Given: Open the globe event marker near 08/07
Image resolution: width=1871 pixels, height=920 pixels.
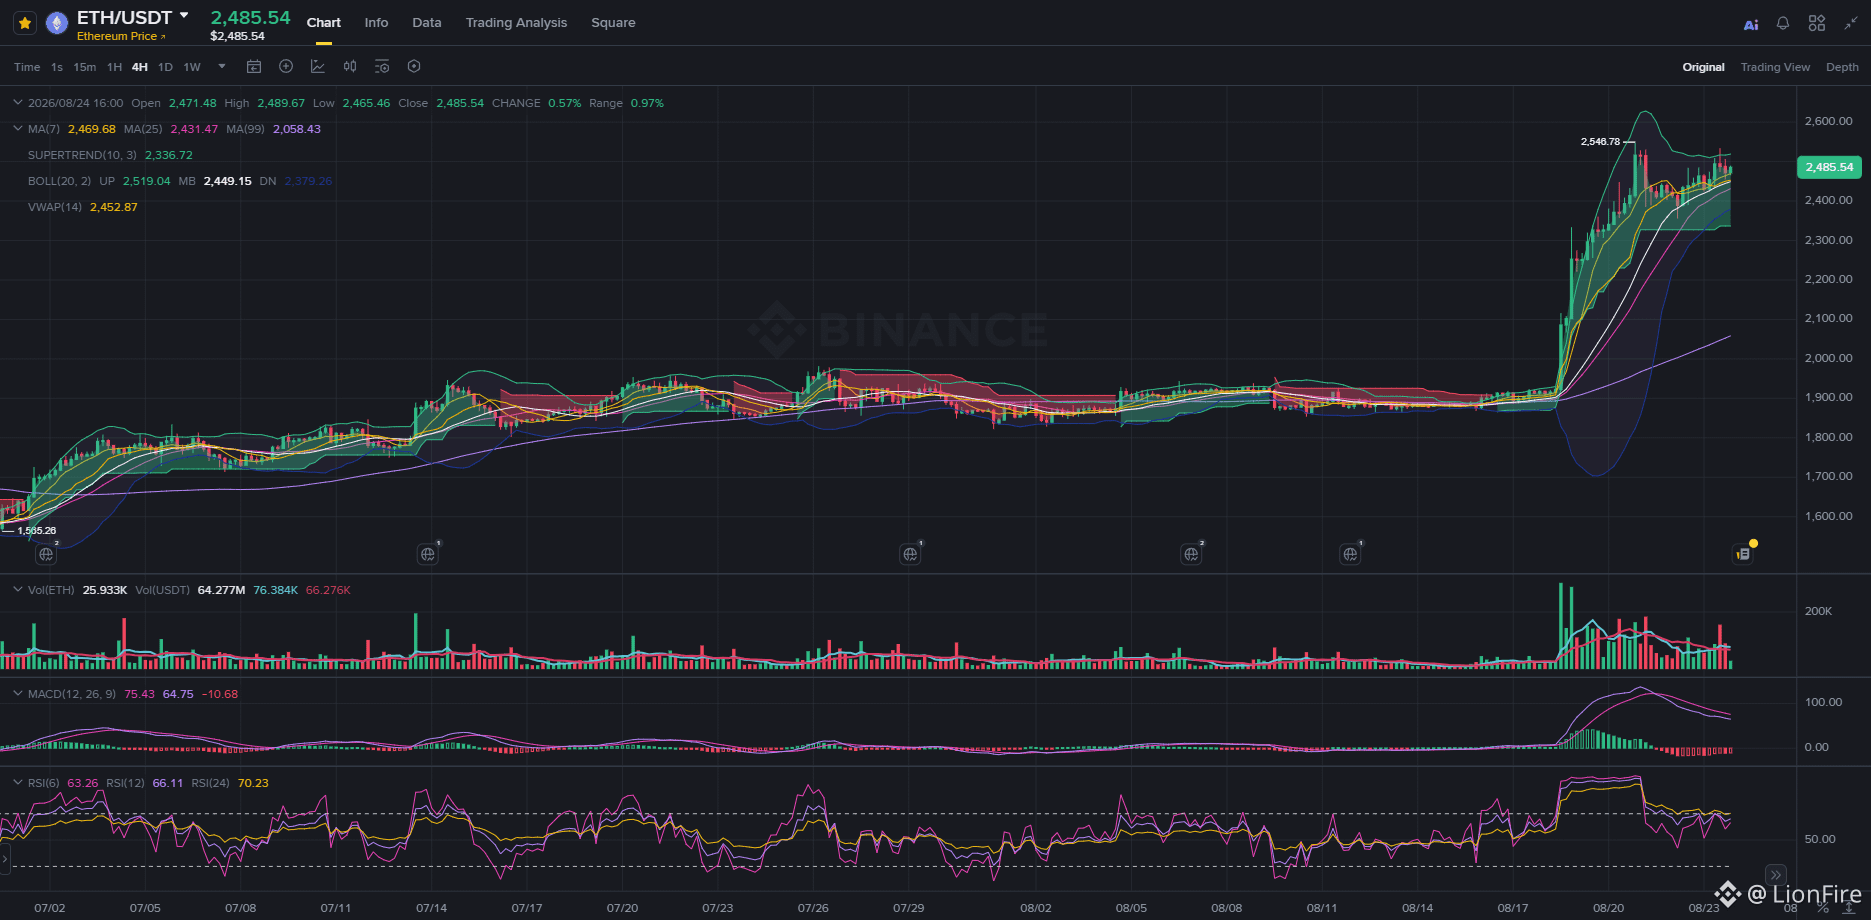Looking at the screenshot, I should pos(1191,554).
